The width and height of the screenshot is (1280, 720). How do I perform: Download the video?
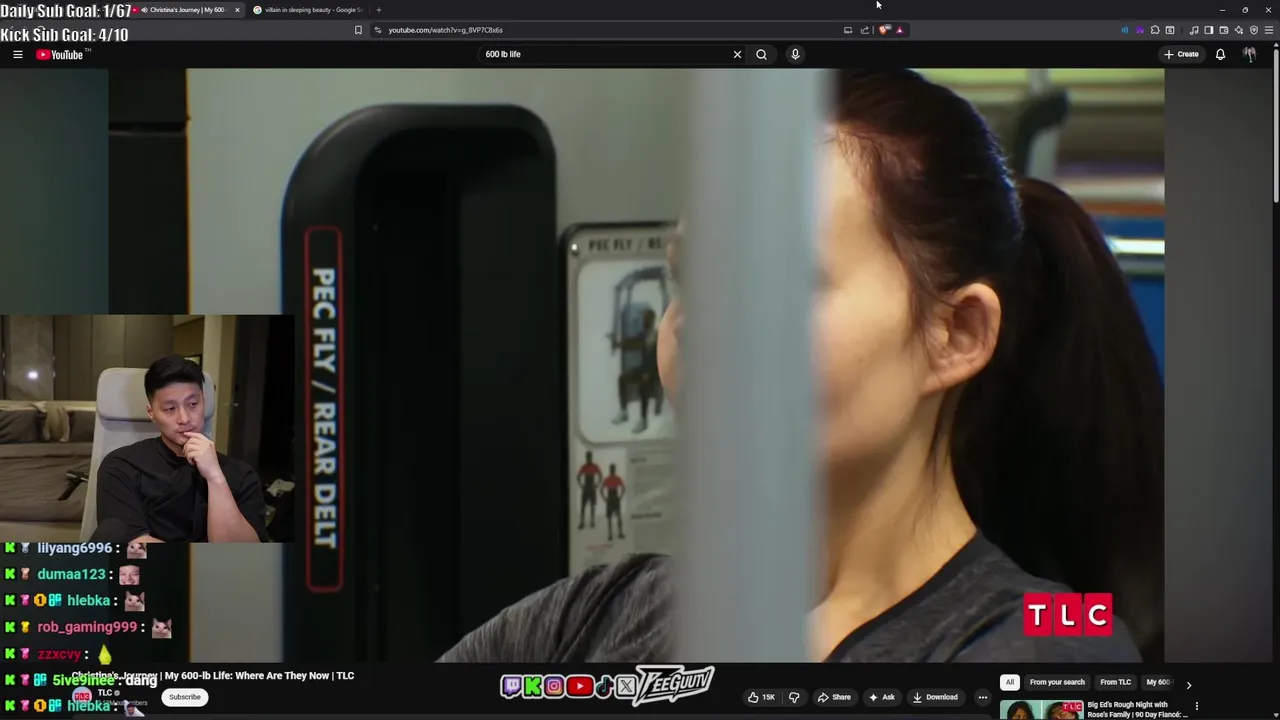tap(936, 697)
